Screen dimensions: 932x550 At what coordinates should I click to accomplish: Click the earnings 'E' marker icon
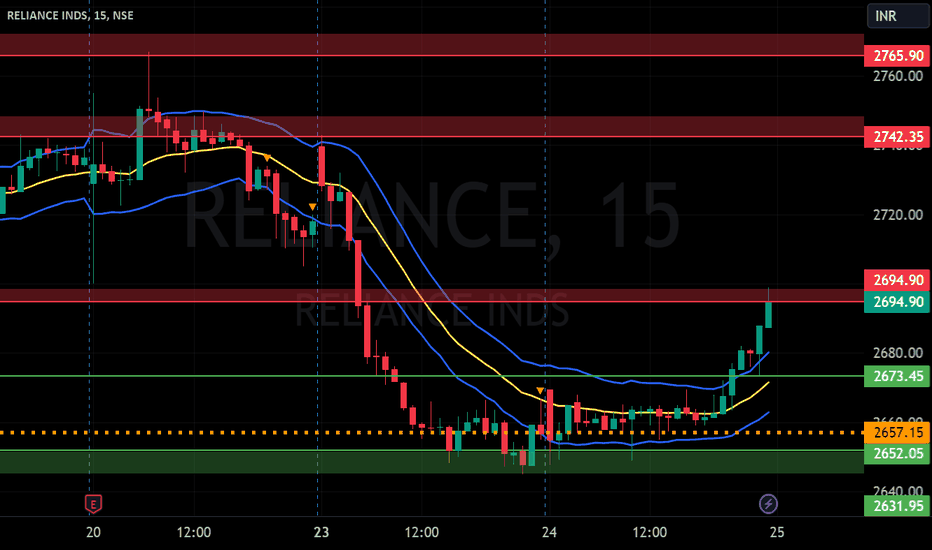coord(93,504)
